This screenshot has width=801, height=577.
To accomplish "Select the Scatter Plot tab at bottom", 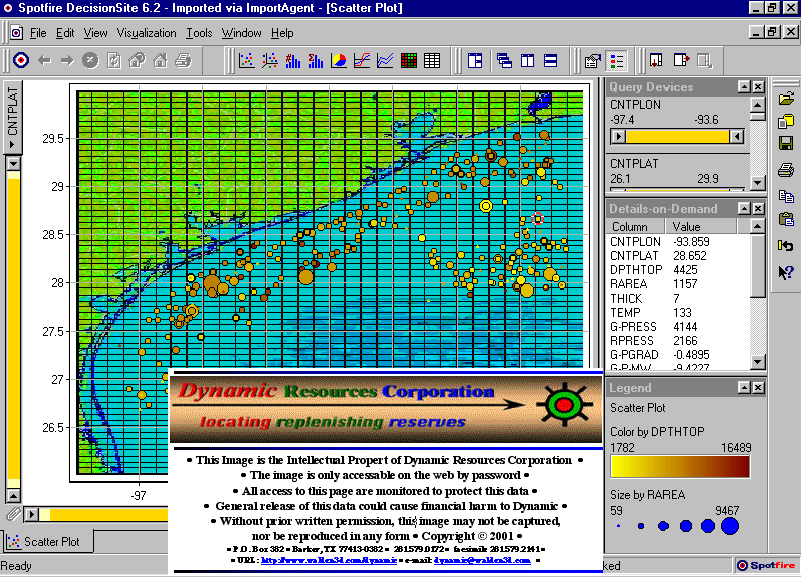I will (x=49, y=542).
